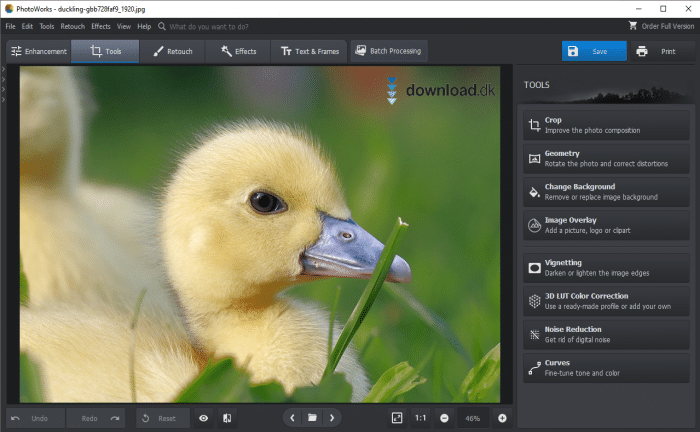Open the Vignetting tool

point(606,268)
